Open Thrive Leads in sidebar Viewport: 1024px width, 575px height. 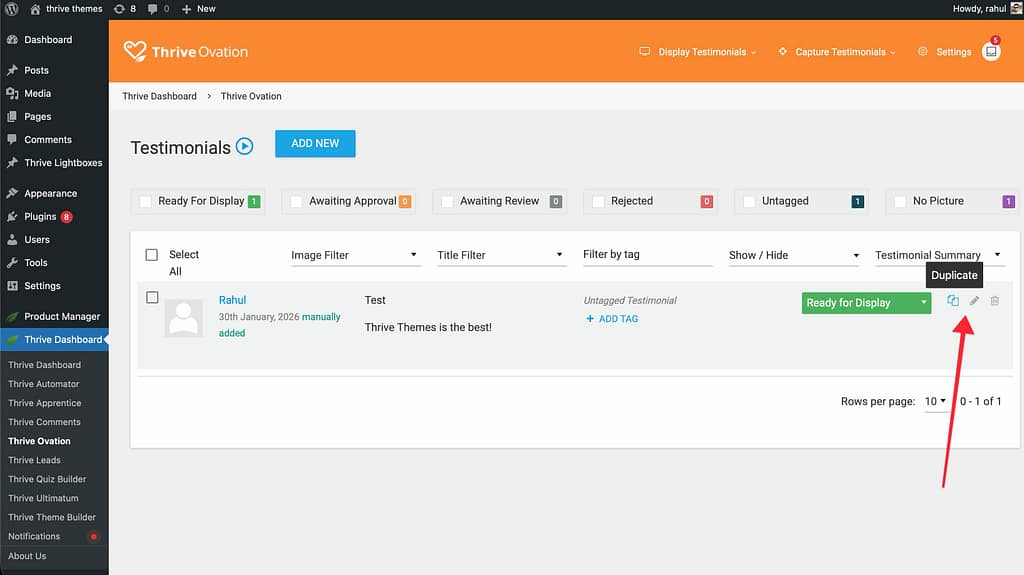35,460
